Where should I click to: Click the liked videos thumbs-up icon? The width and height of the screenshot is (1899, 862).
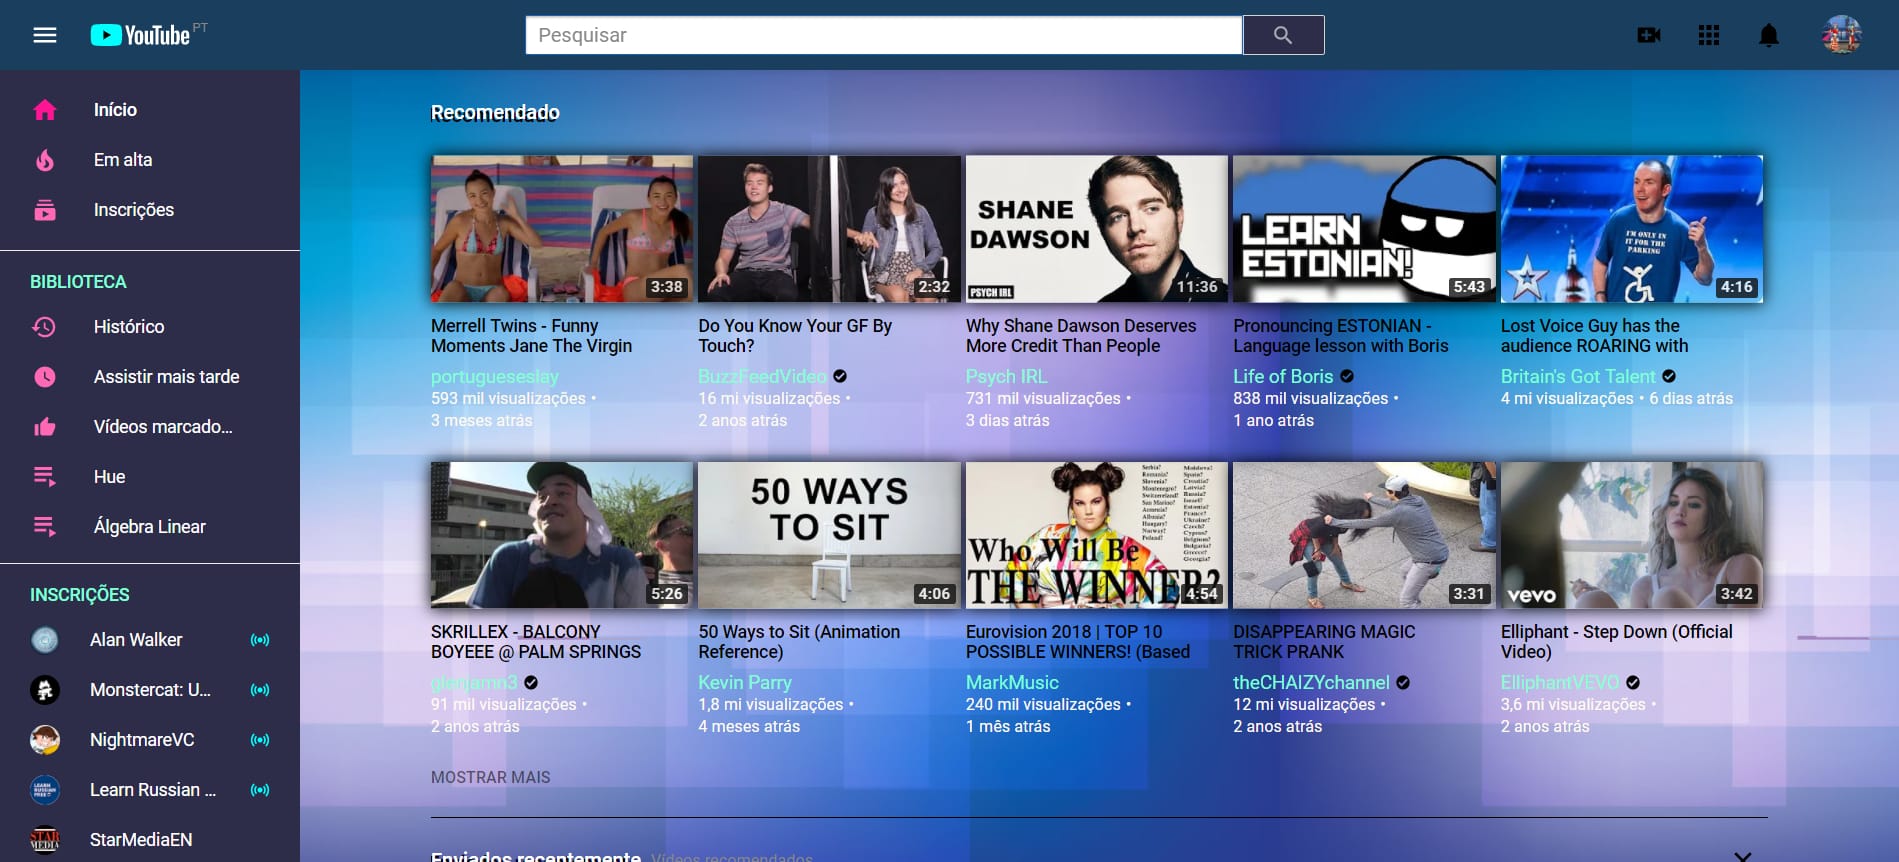coord(45,427)
